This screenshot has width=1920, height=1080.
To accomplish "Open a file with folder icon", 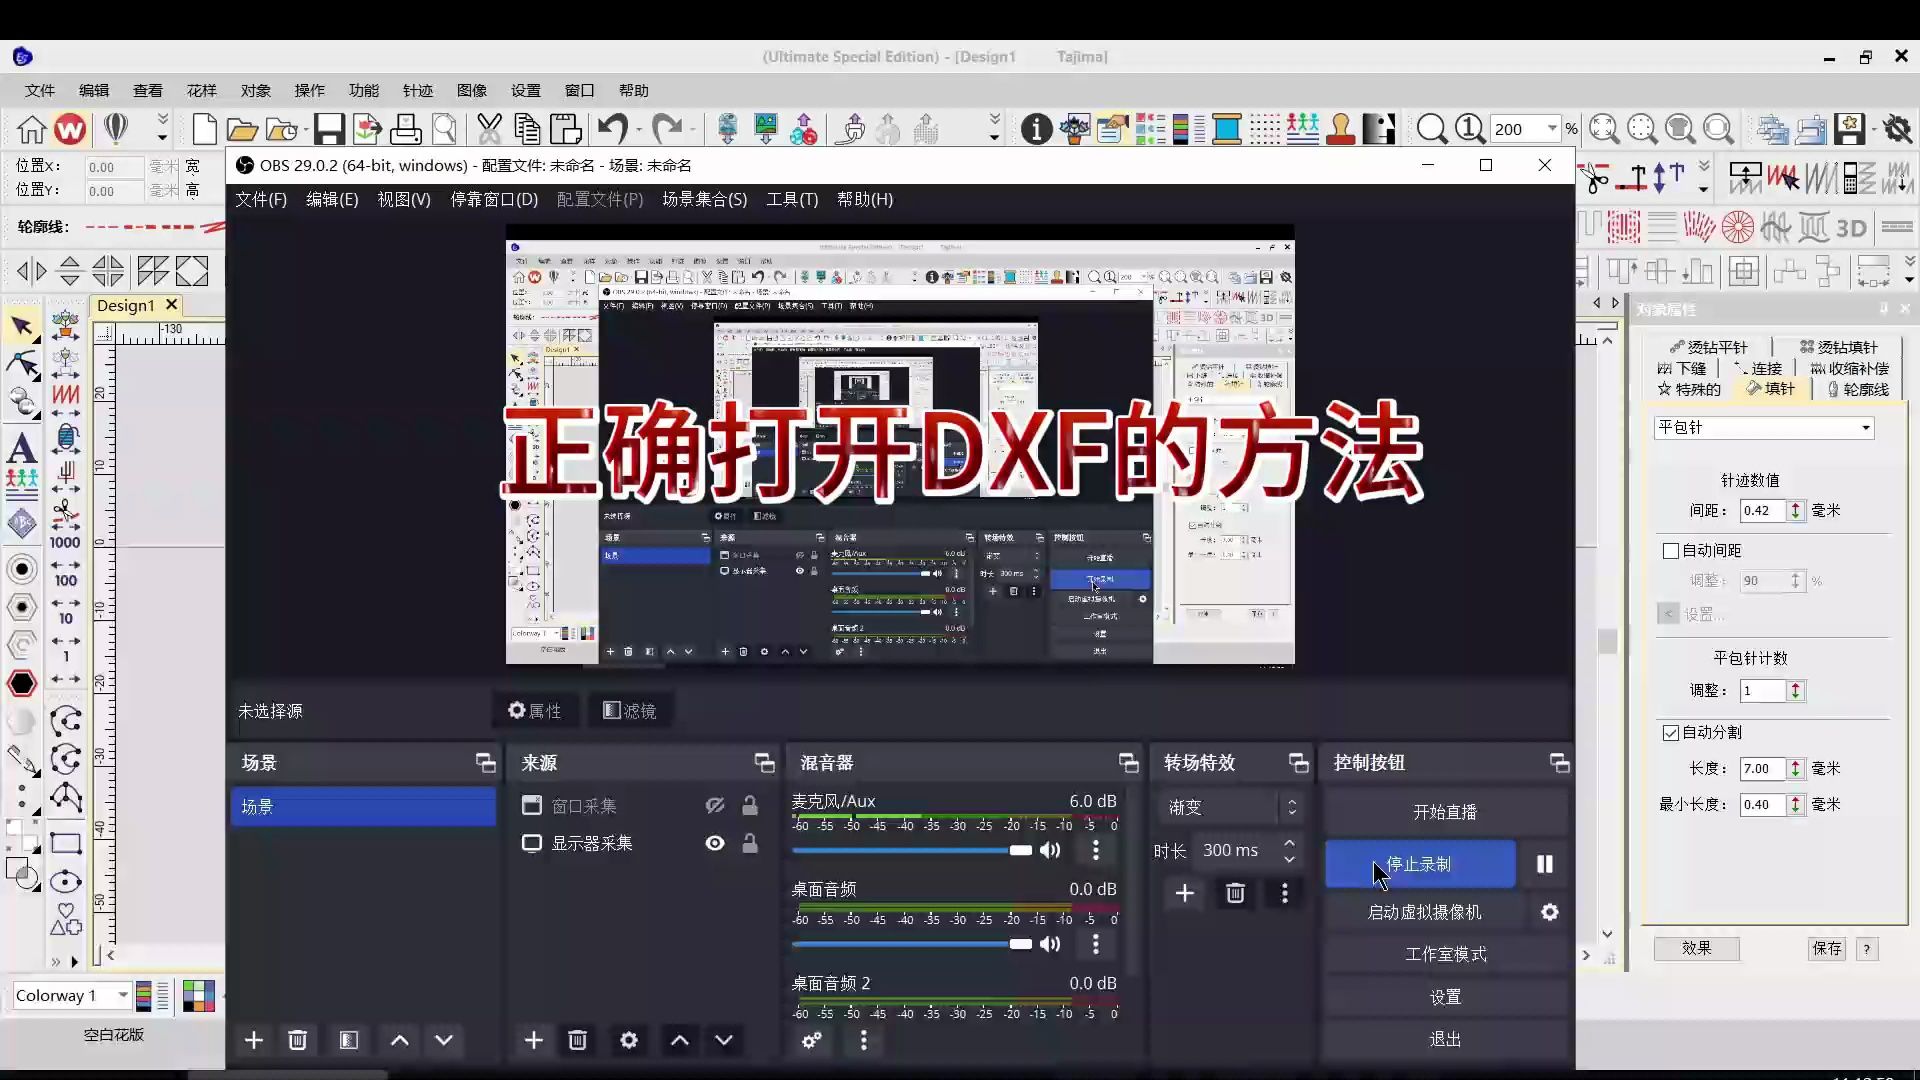I will click(x=242, y=129).
